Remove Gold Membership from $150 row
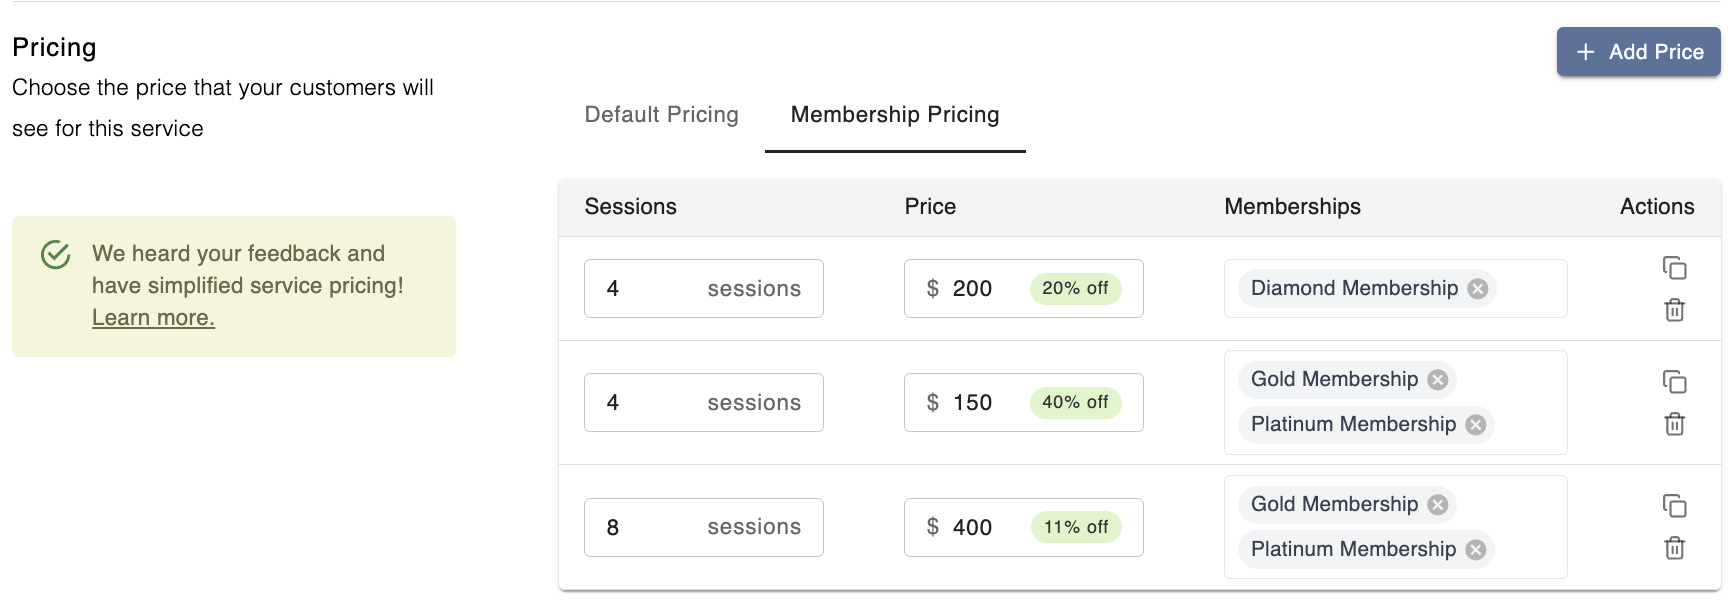1736x606 pixels. coord(1438,380)
